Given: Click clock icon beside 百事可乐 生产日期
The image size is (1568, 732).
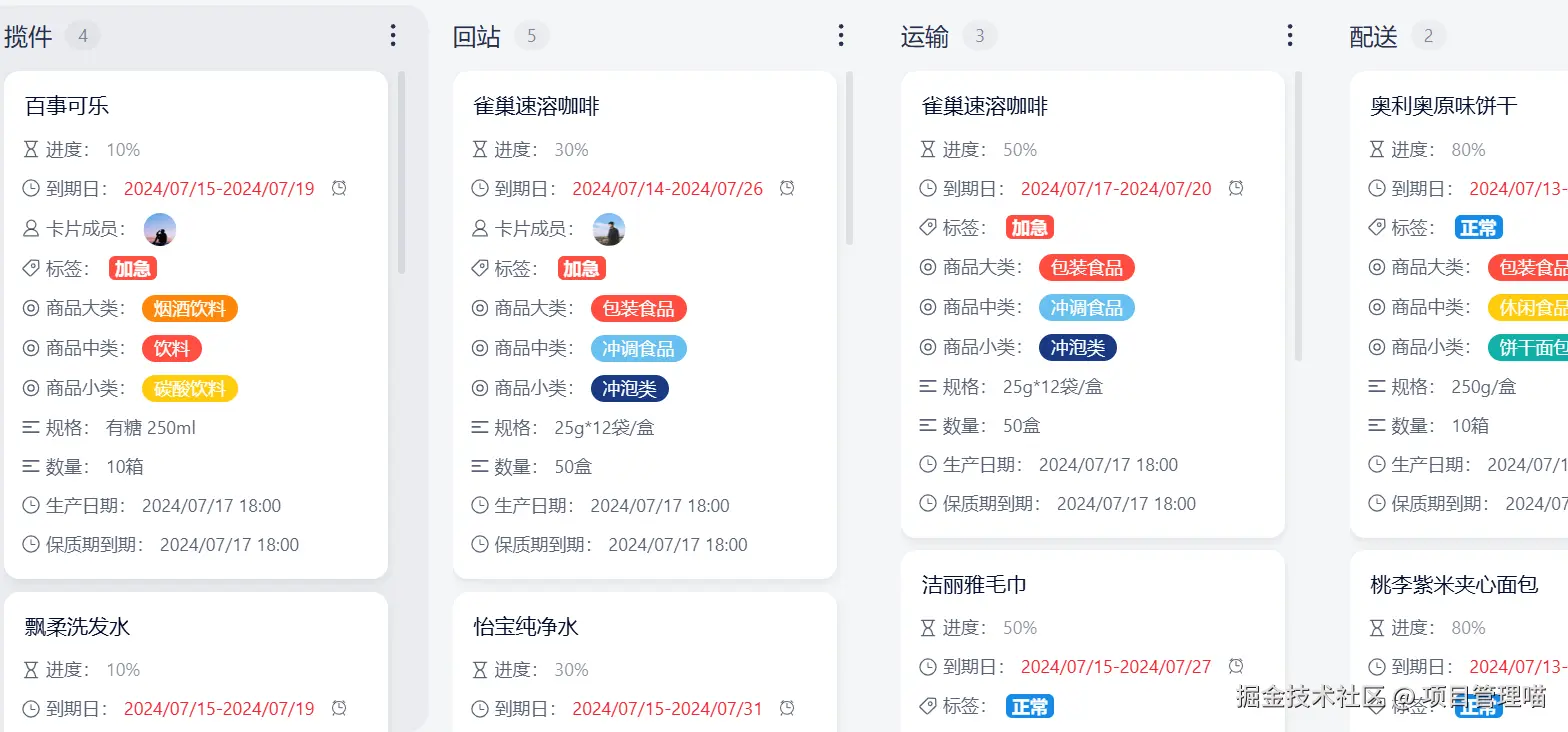Looking at the screenshot, I should click(31, 506).
